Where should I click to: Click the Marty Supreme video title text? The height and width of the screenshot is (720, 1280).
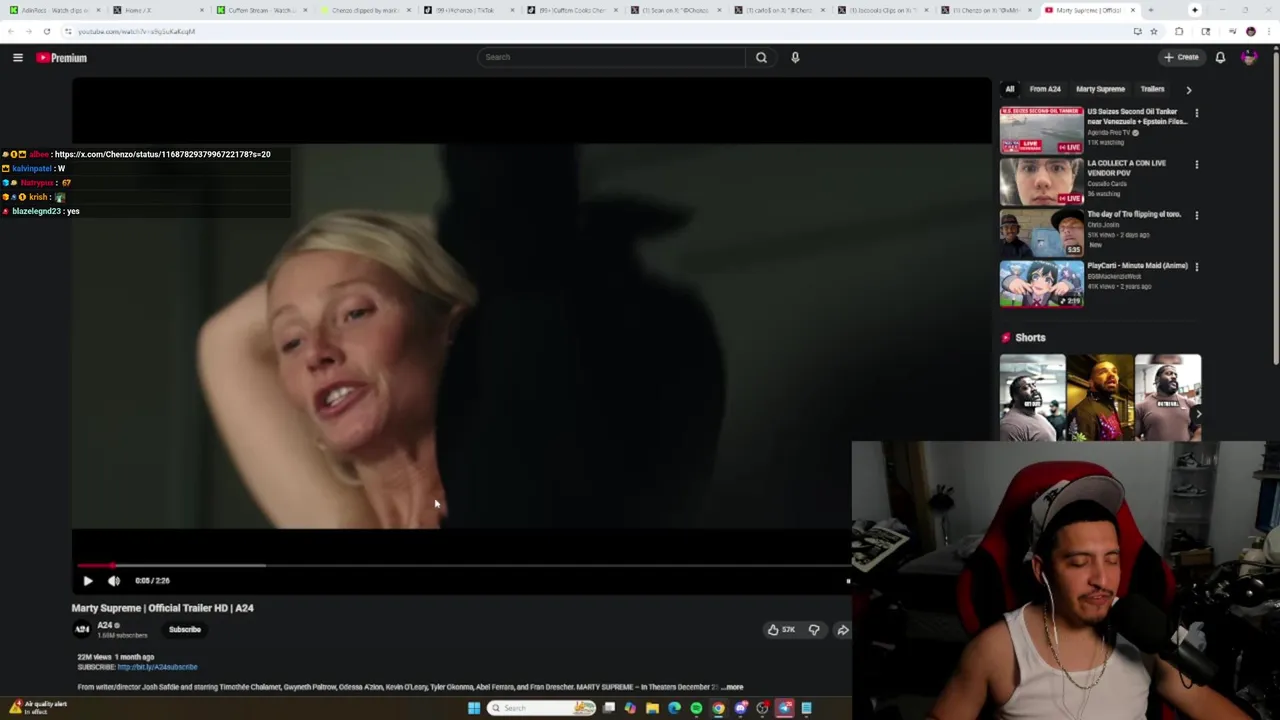coord(162,608)
